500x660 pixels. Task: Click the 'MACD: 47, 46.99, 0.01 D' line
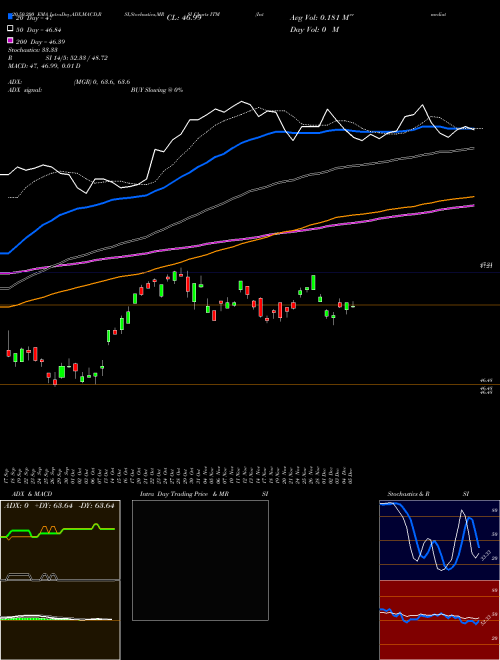coord(44,66)
